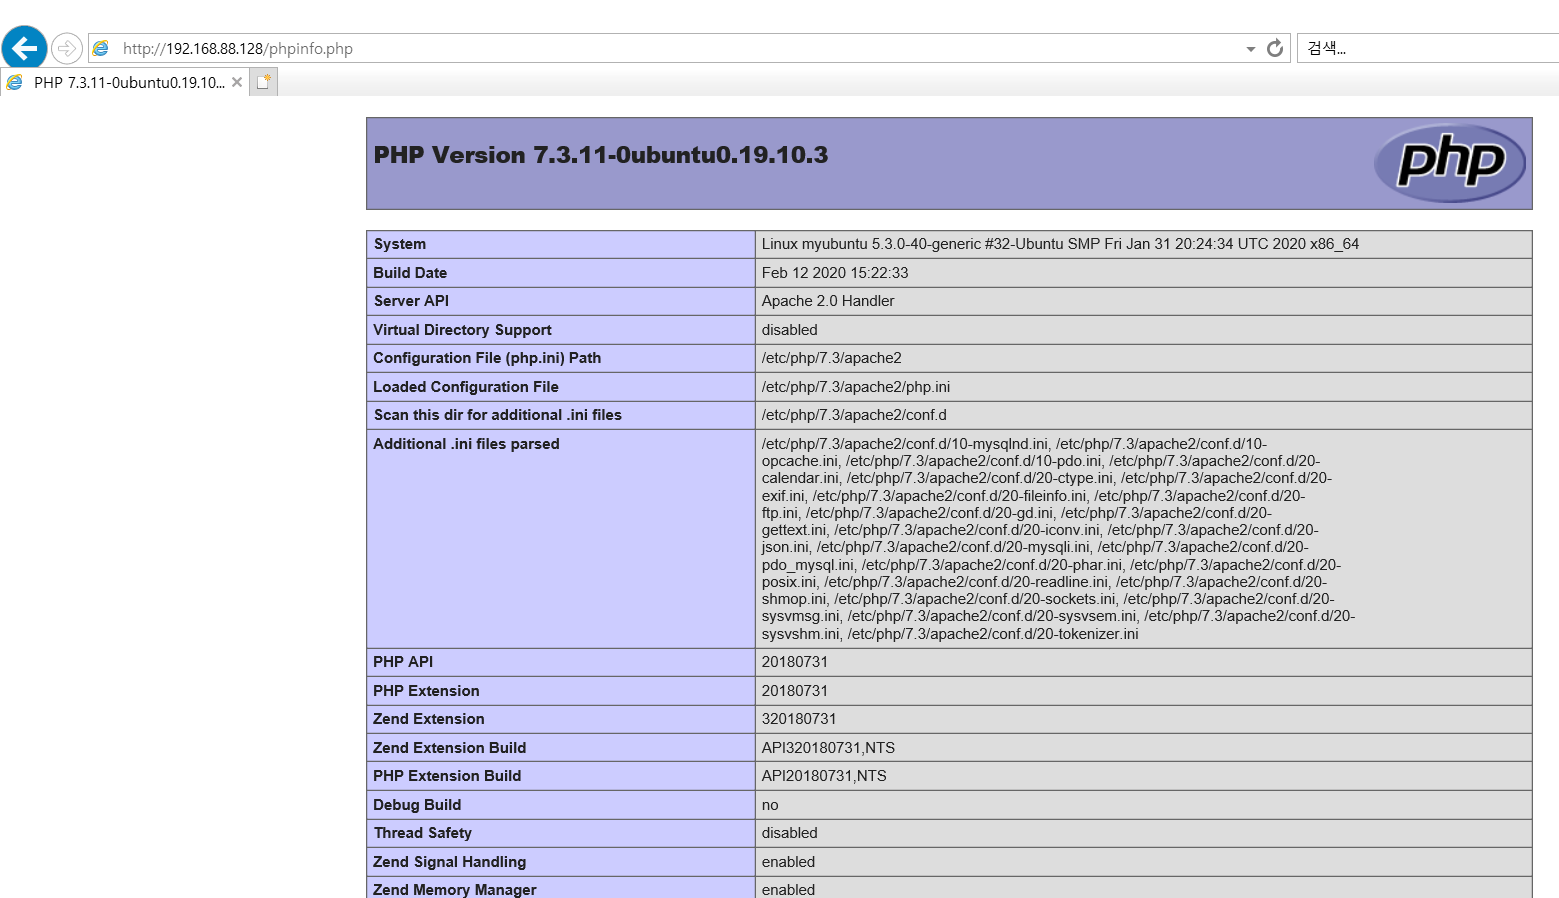Refresh the phpinfo page
Screen dimensions: 1559x898
click(x=1275, y=48)
